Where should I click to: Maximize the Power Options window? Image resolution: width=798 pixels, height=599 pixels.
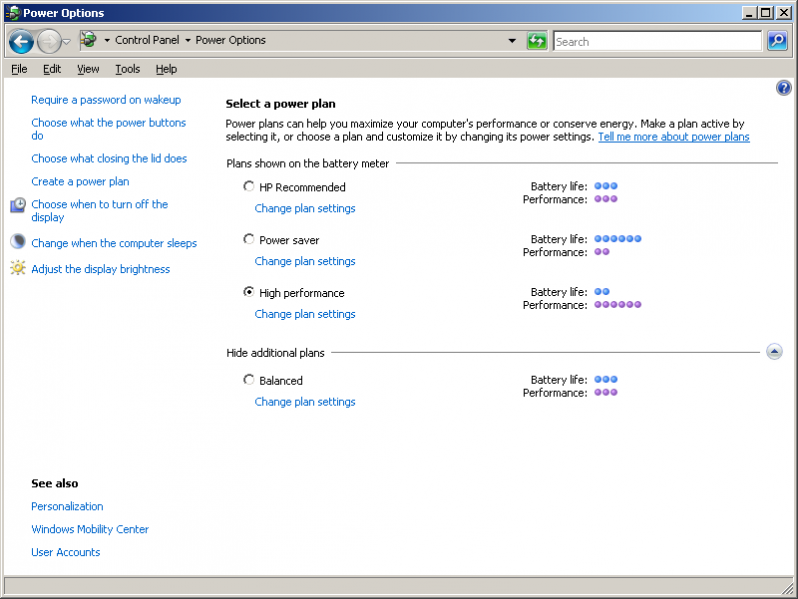765,13
